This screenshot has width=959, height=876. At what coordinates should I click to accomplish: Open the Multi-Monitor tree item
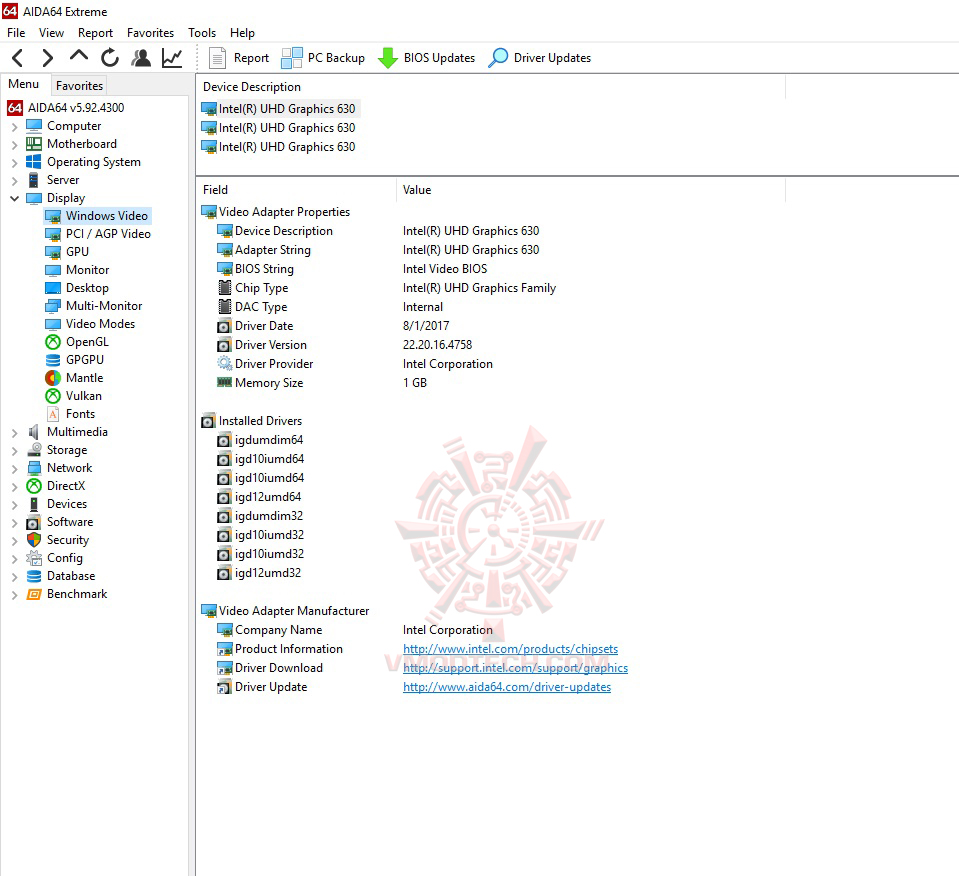click(x=94, y=306)
